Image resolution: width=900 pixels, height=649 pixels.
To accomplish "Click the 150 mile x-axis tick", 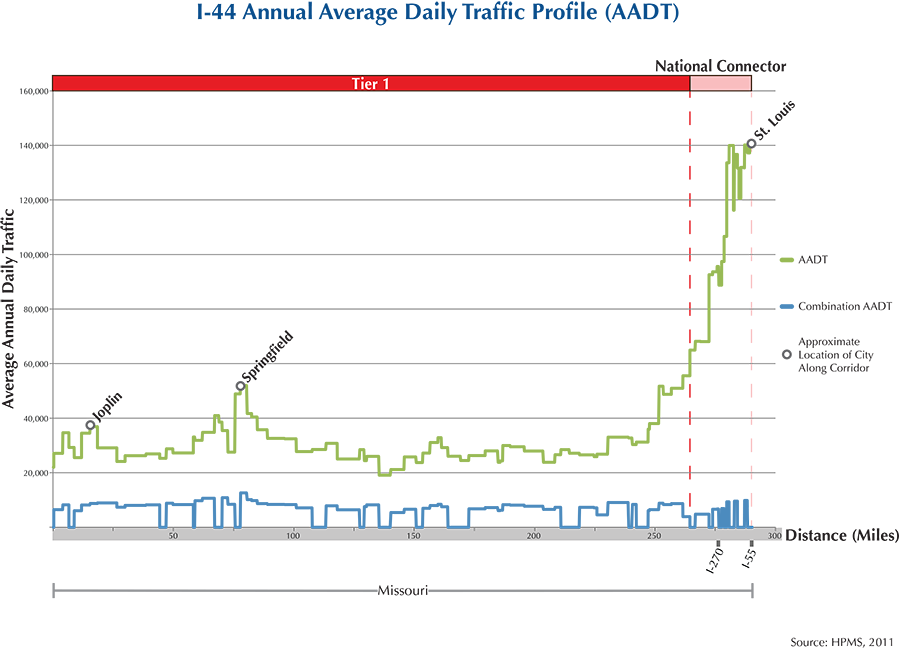I will [413, 537].
